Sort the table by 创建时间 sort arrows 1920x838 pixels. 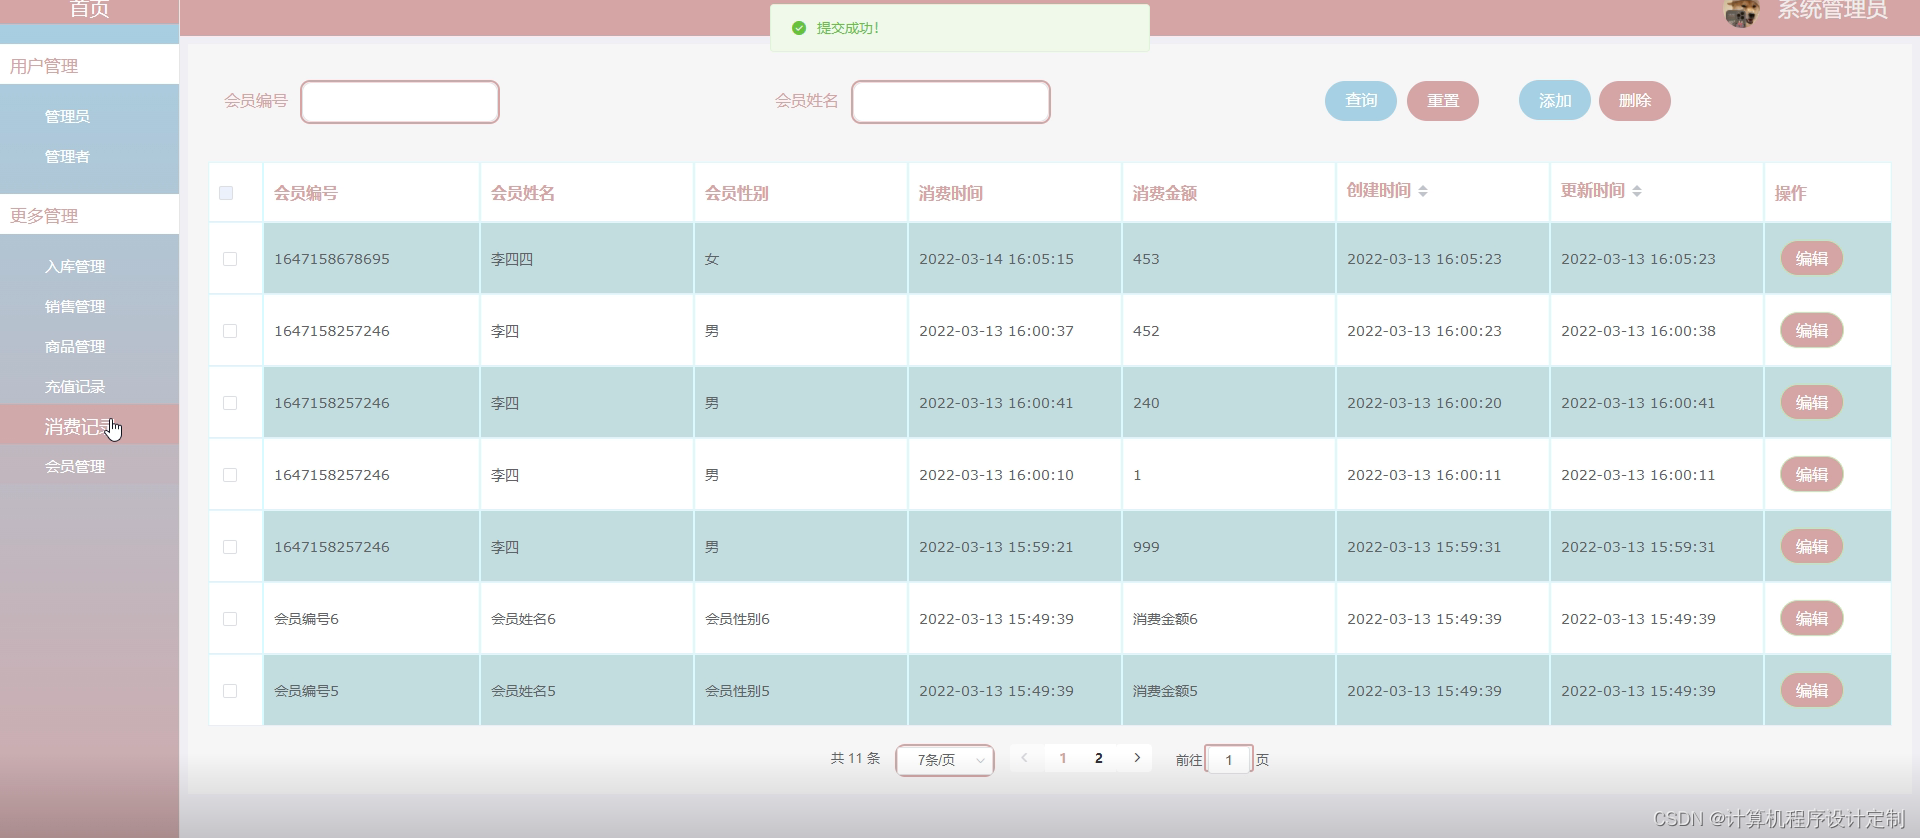[x=1422, y=191]
